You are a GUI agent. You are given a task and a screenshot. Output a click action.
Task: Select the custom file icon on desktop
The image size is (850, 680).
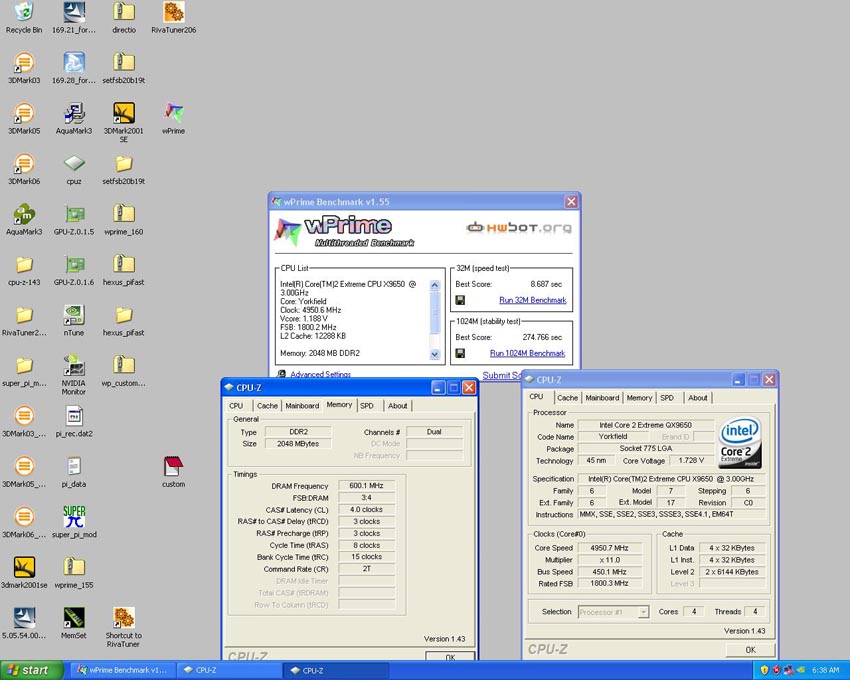point(173,466)
